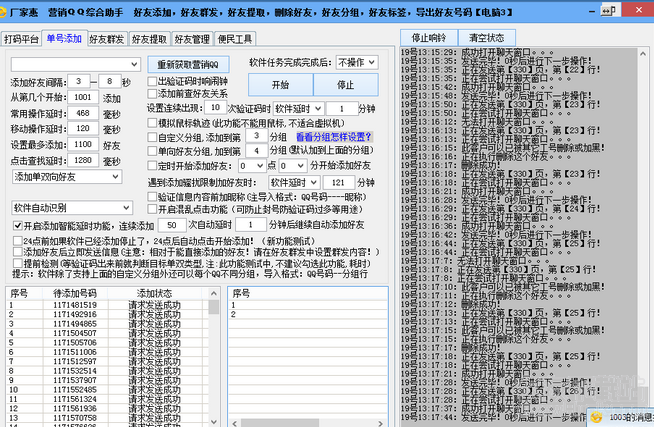This screenshot has width=654, height=427.
Task: Click the 添加状态 column header
Action: point(155,293)
